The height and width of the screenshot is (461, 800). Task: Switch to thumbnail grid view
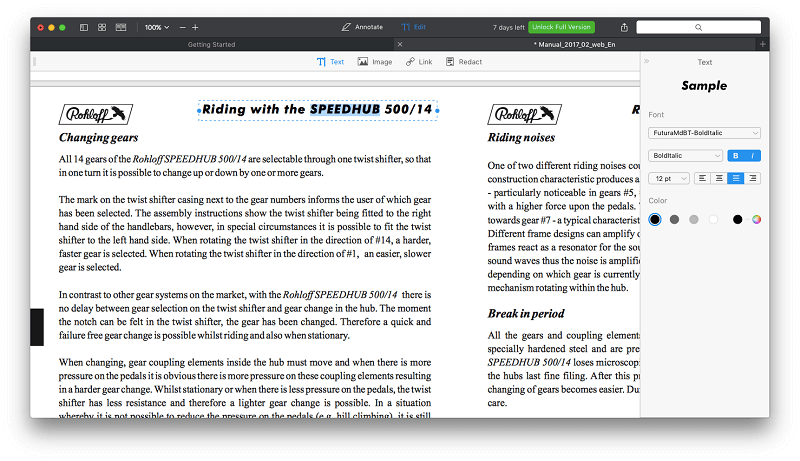102,27
